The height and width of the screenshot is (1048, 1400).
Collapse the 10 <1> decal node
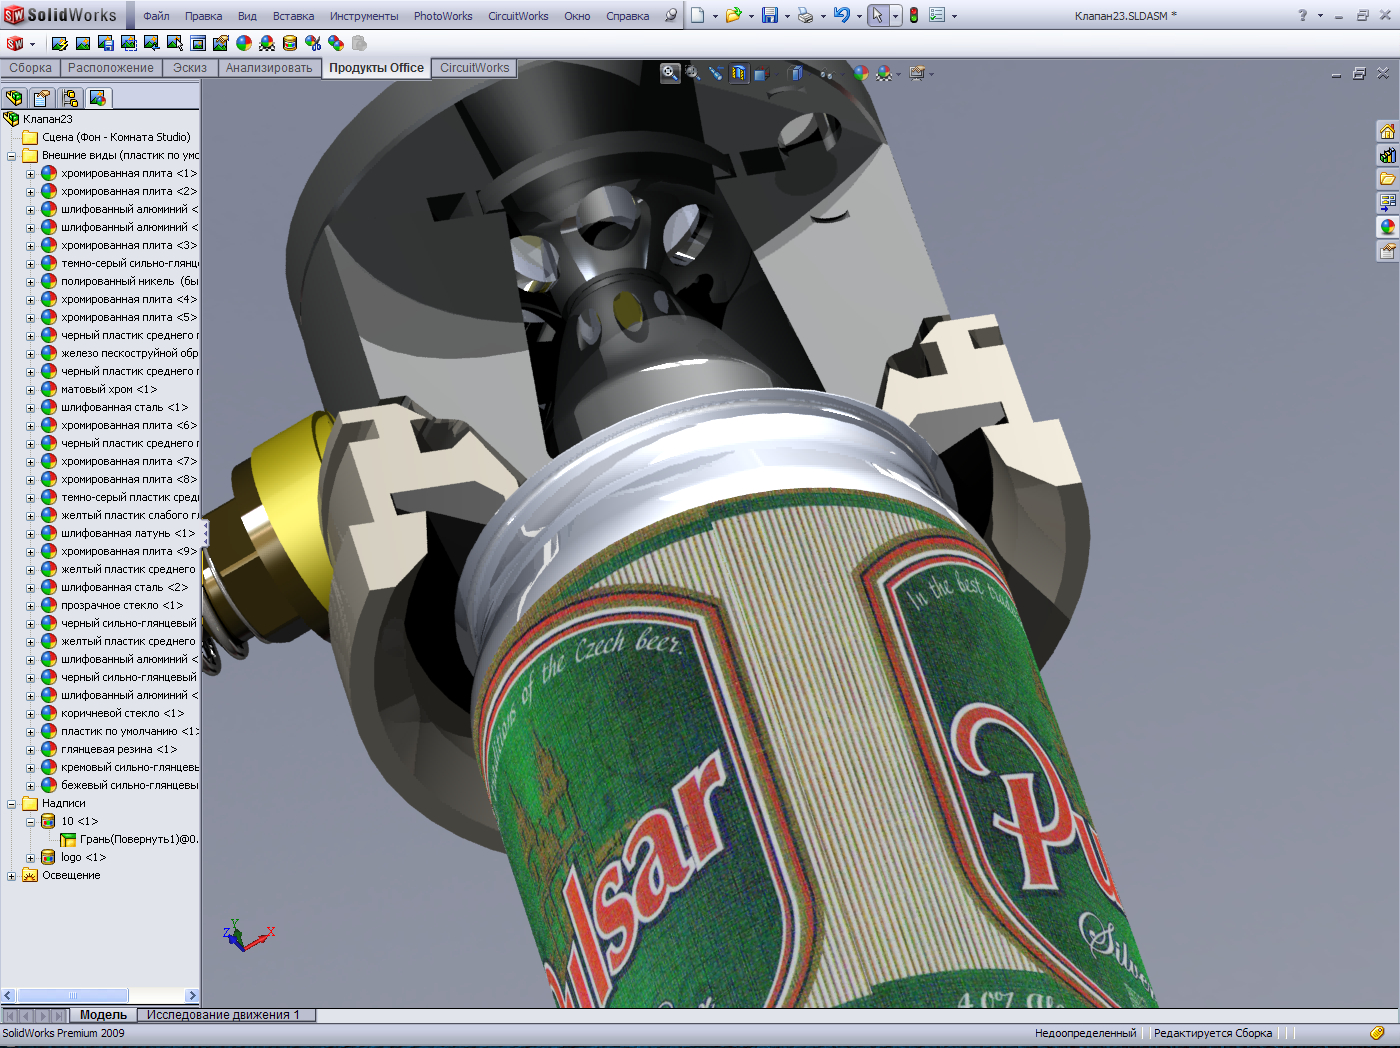coord(30,822)
